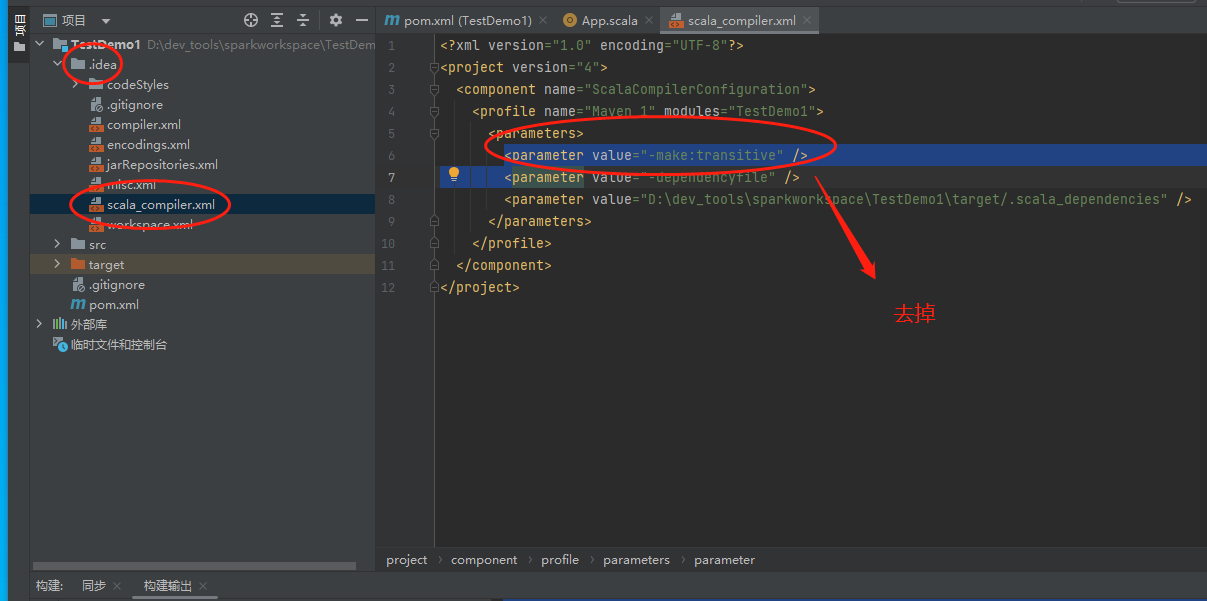Expand the src folder

tap(58, 245)
